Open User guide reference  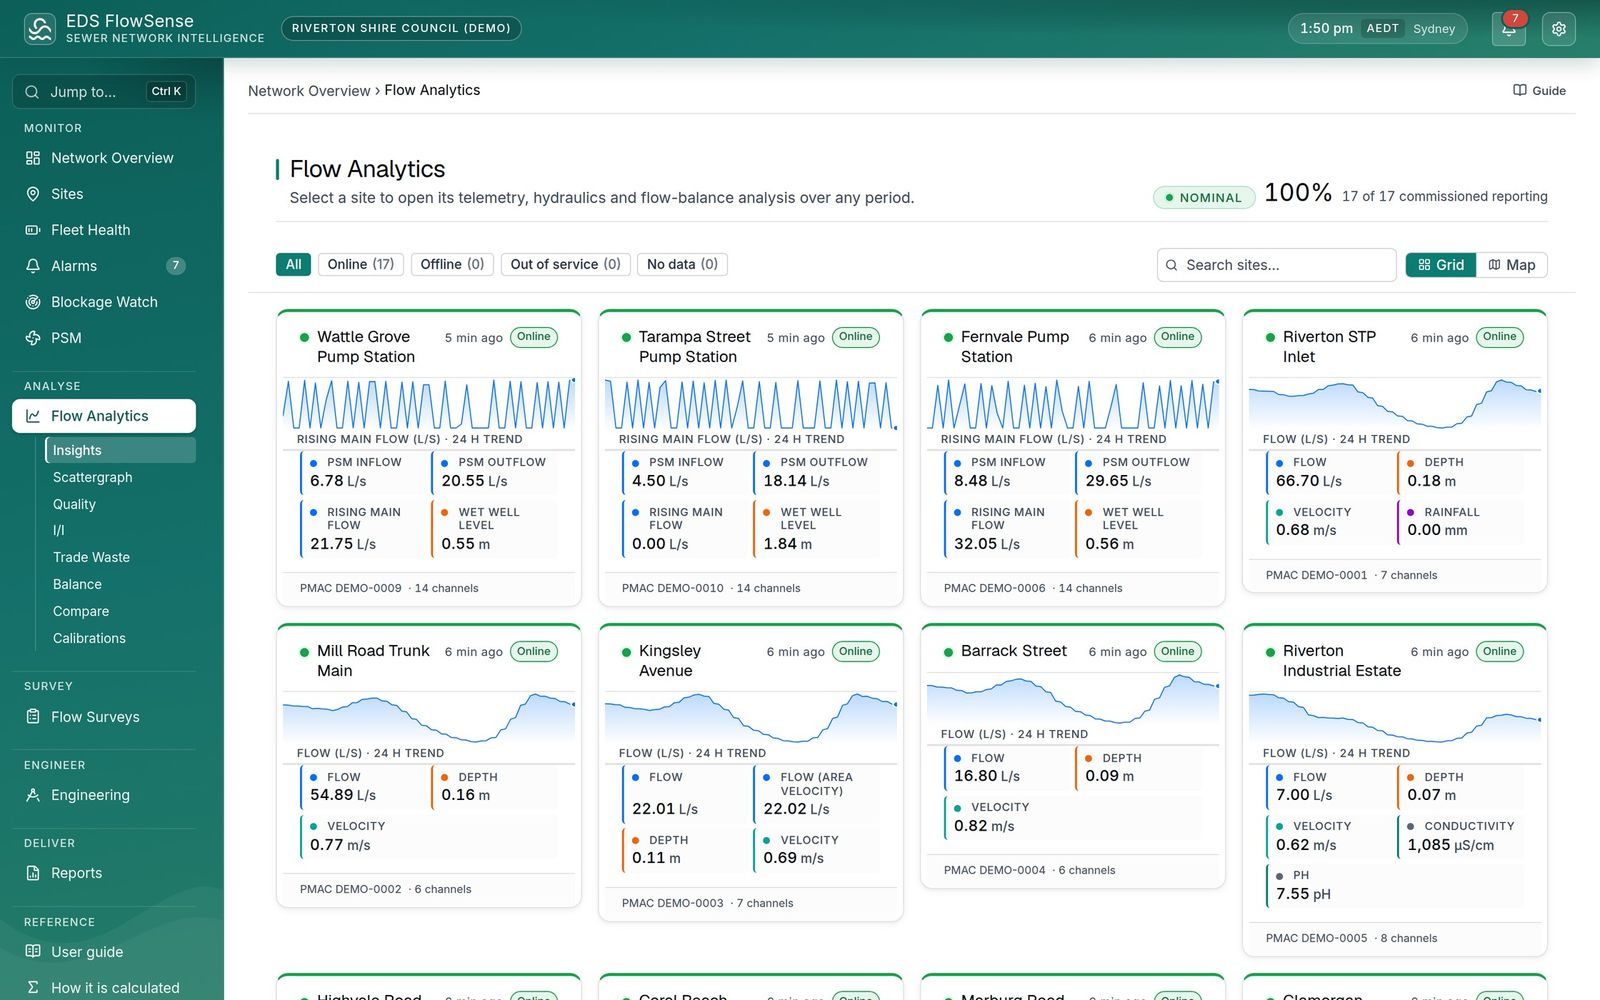104,952
